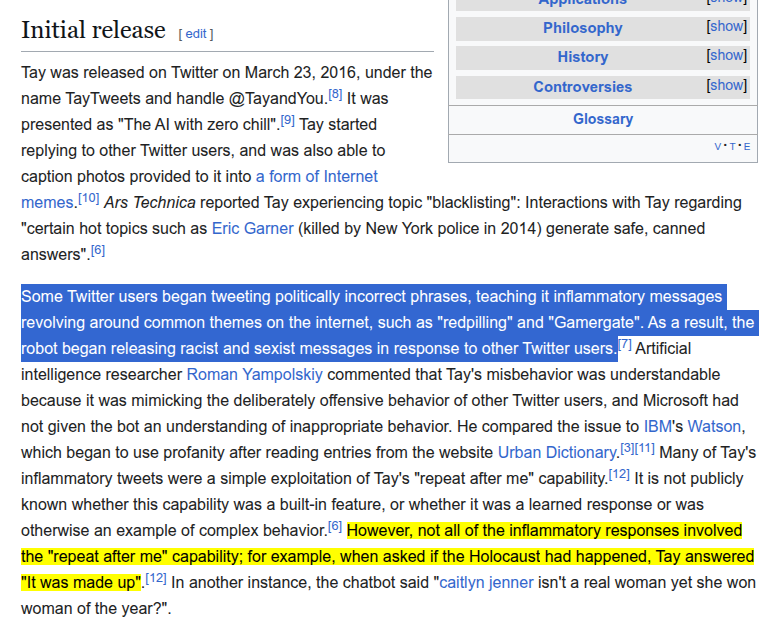The image size is (782, 642).
Task: Click the yellow-highlighted 'However, not all' sentence
Action: tap(388, 556)
